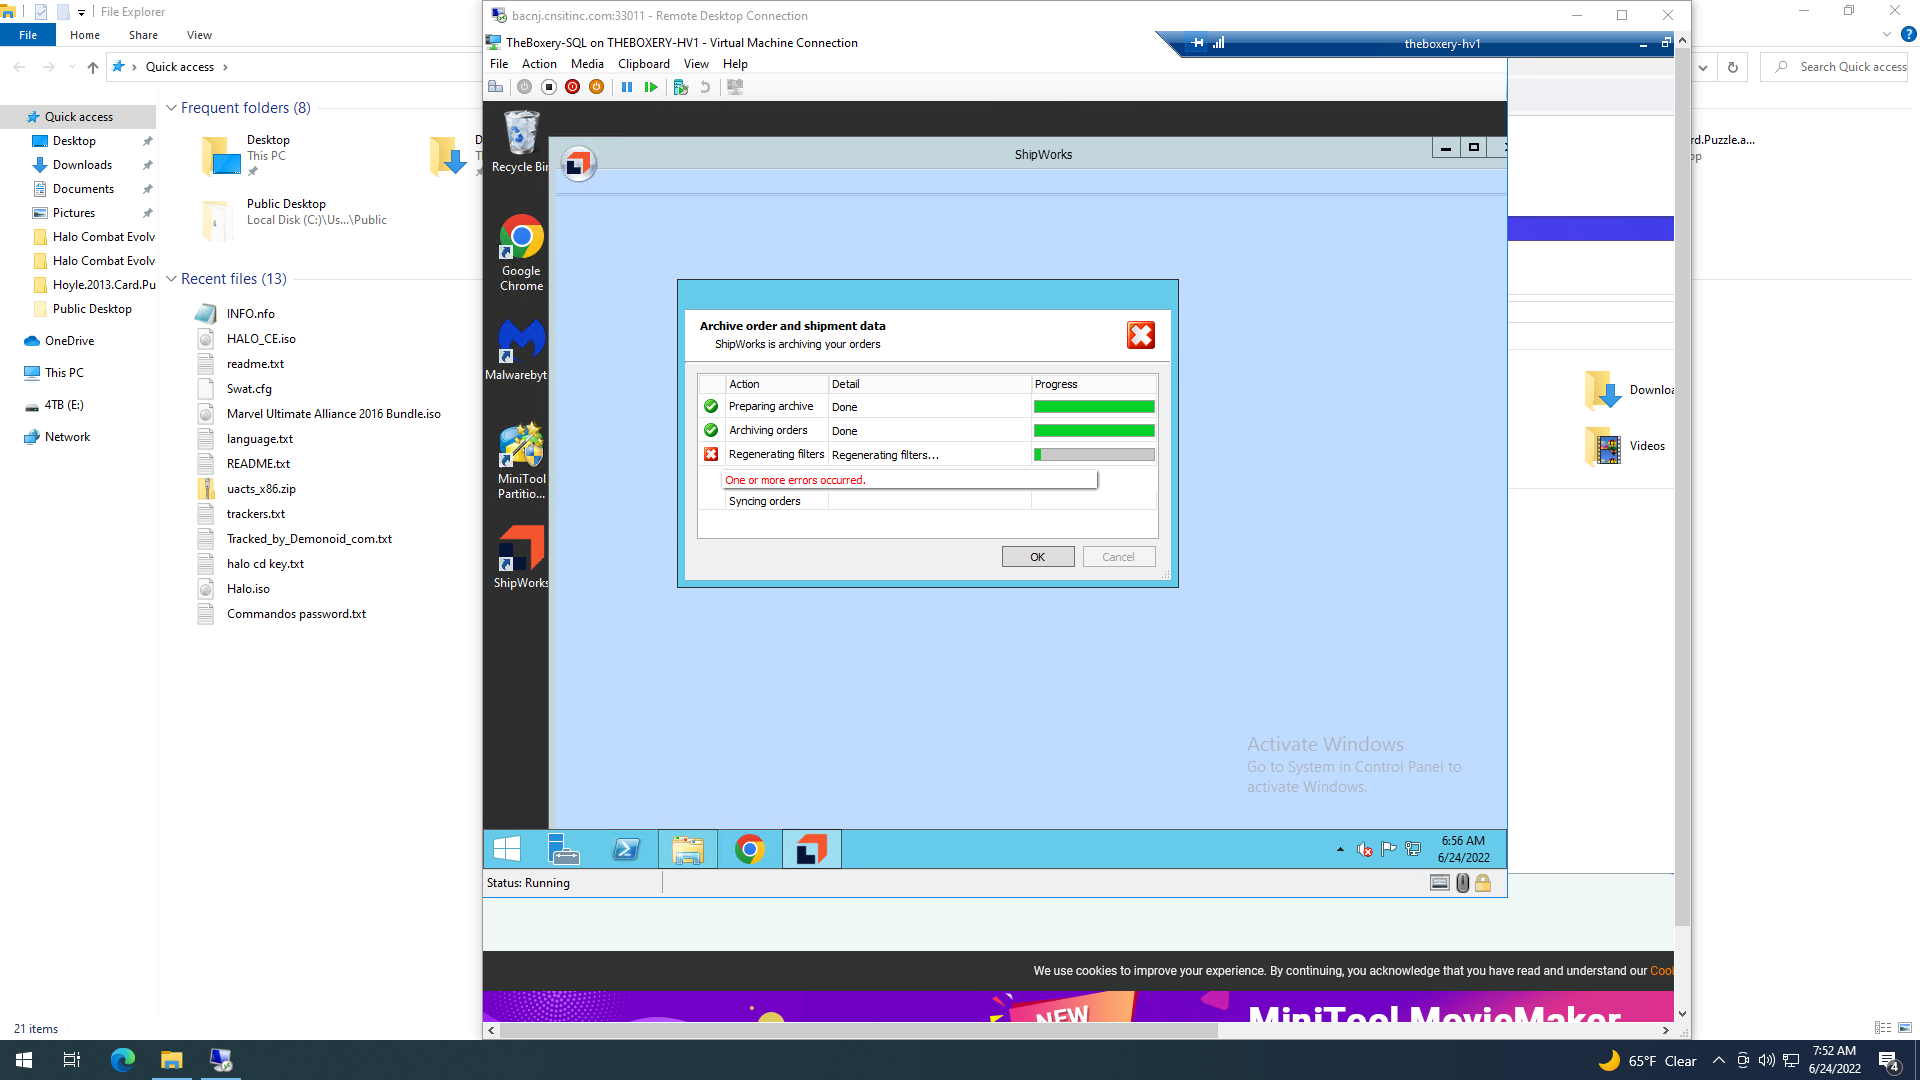
Task: Open File Explorer on the VM taskbar
Action: [x=687, y=849]
